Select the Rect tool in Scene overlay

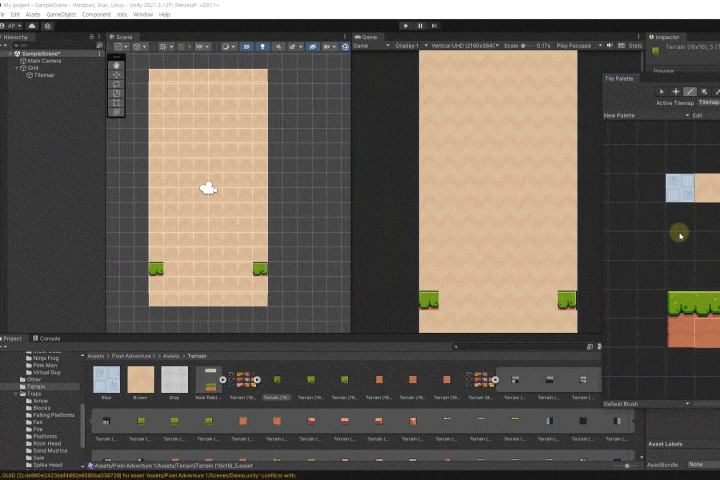tap(116, 103)
